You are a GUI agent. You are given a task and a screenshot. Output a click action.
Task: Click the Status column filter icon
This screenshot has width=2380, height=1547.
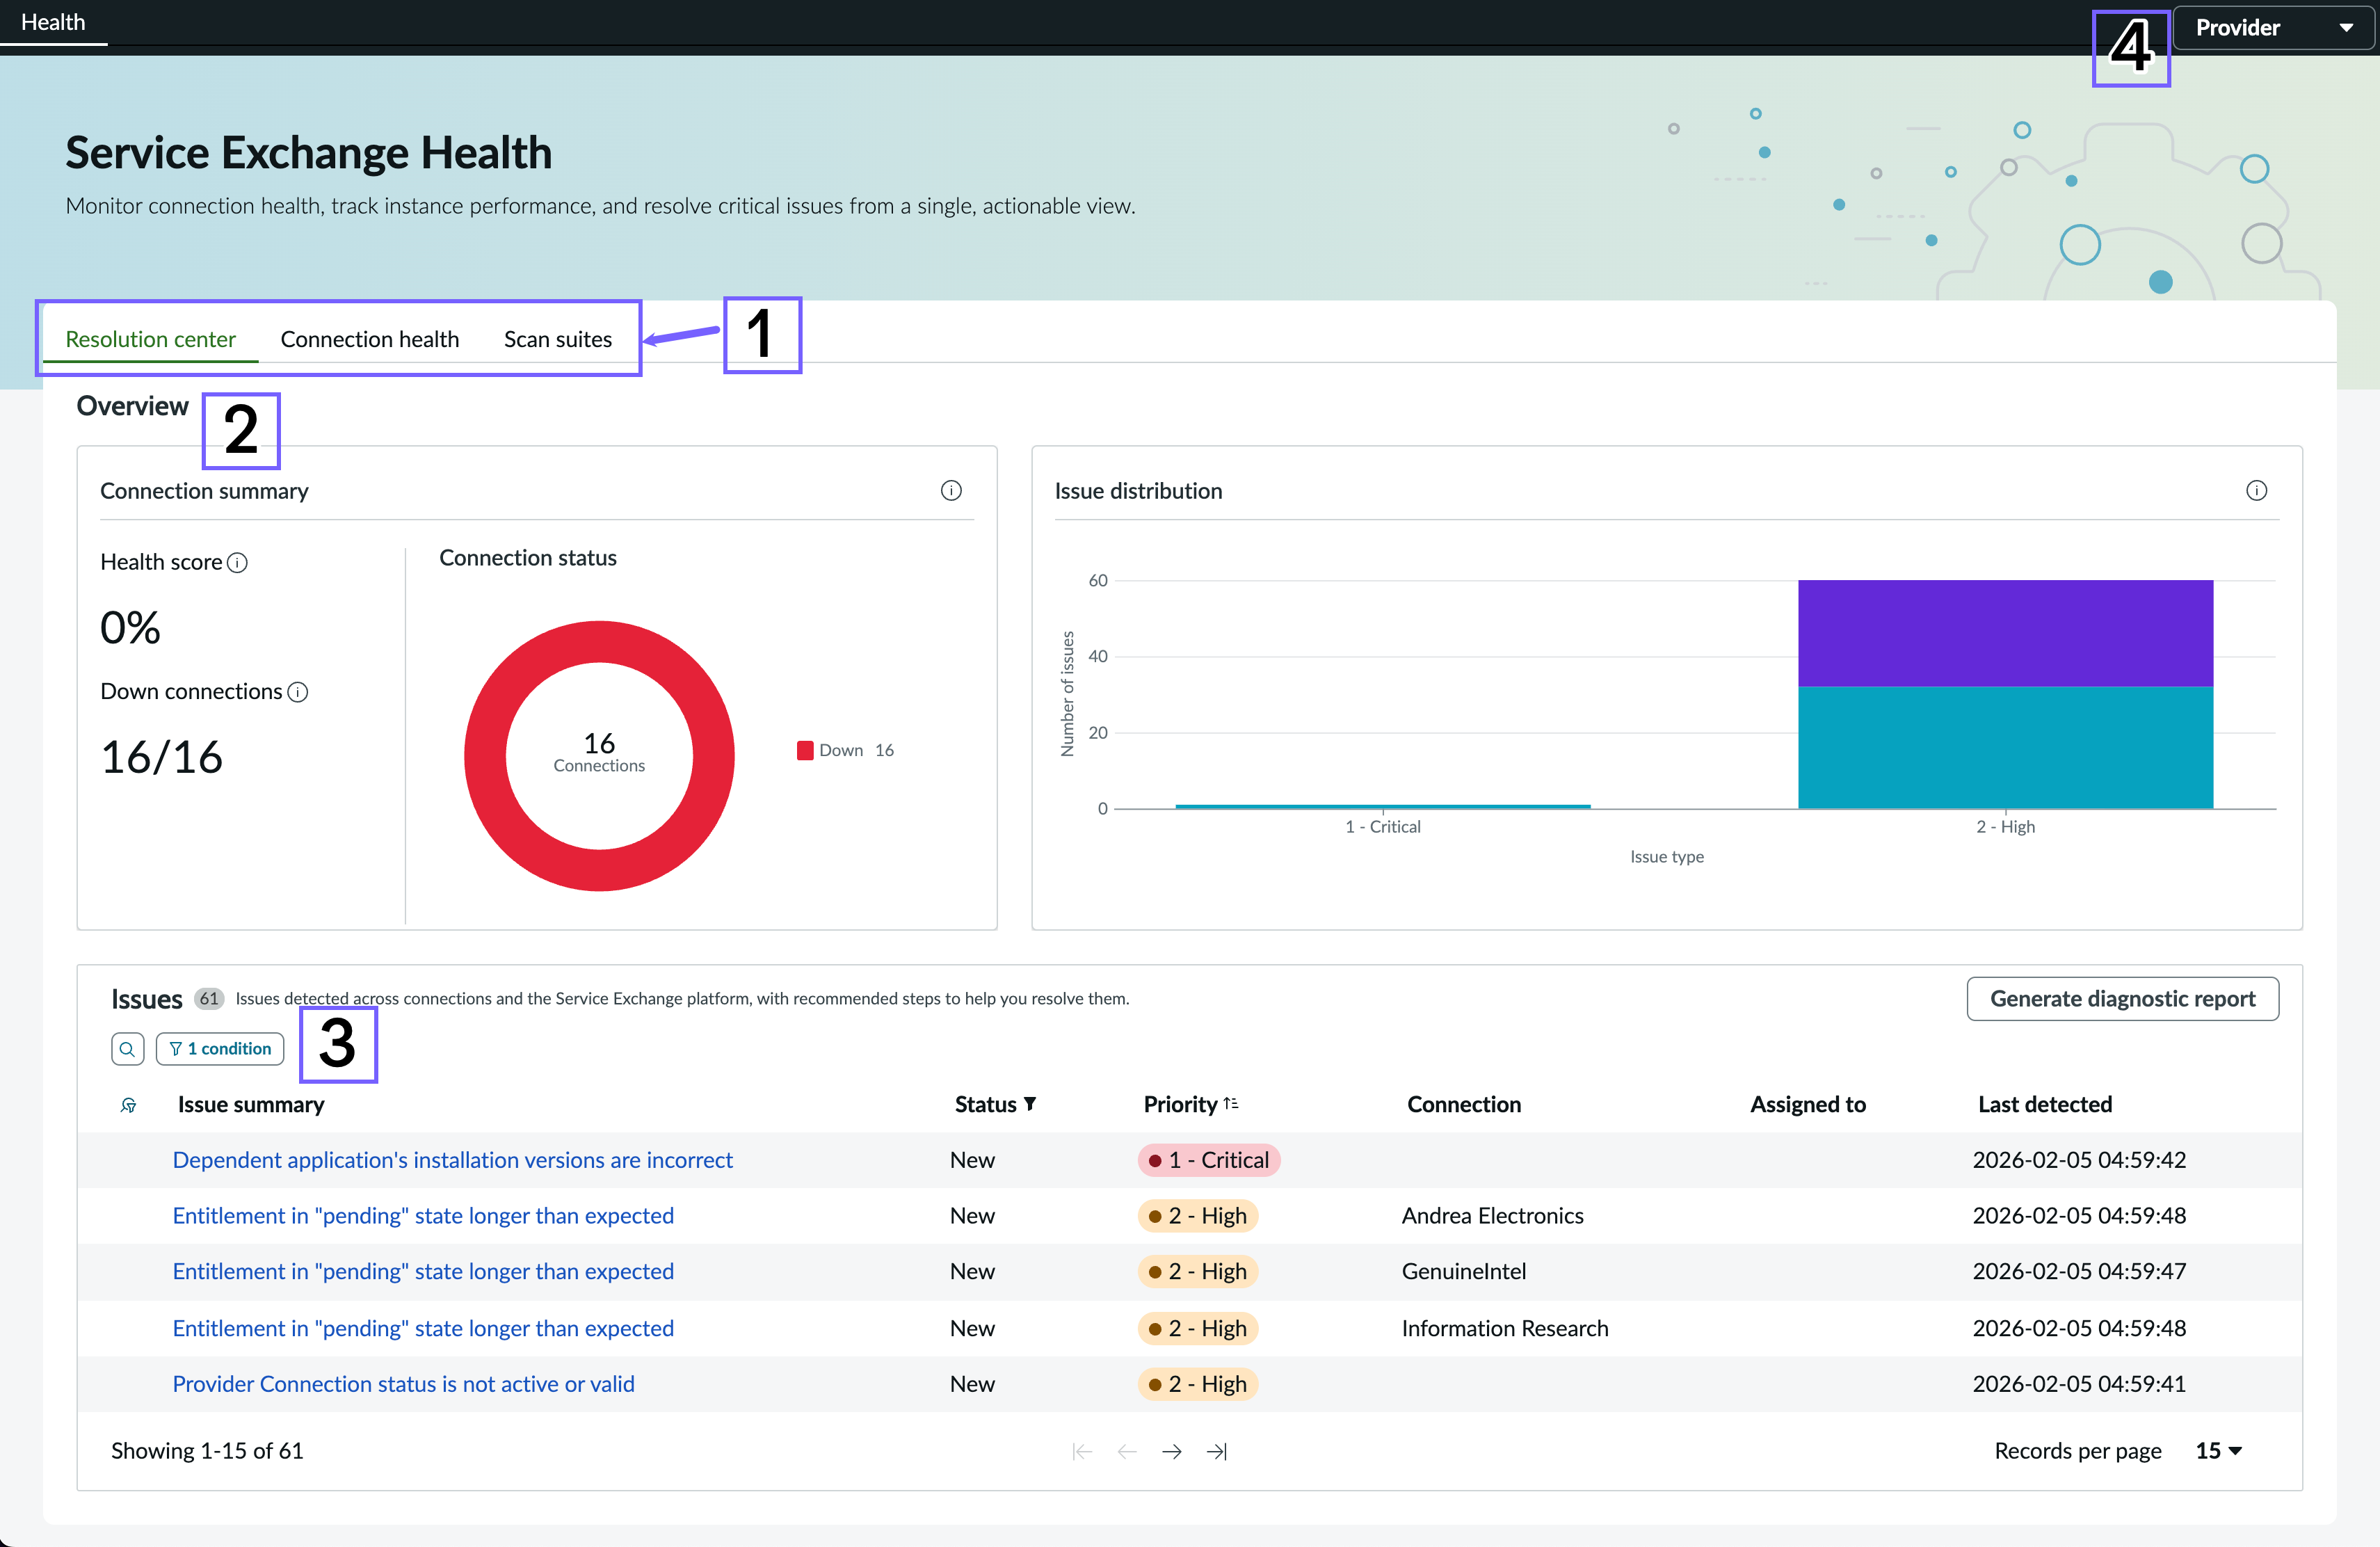point(1030,1104)
